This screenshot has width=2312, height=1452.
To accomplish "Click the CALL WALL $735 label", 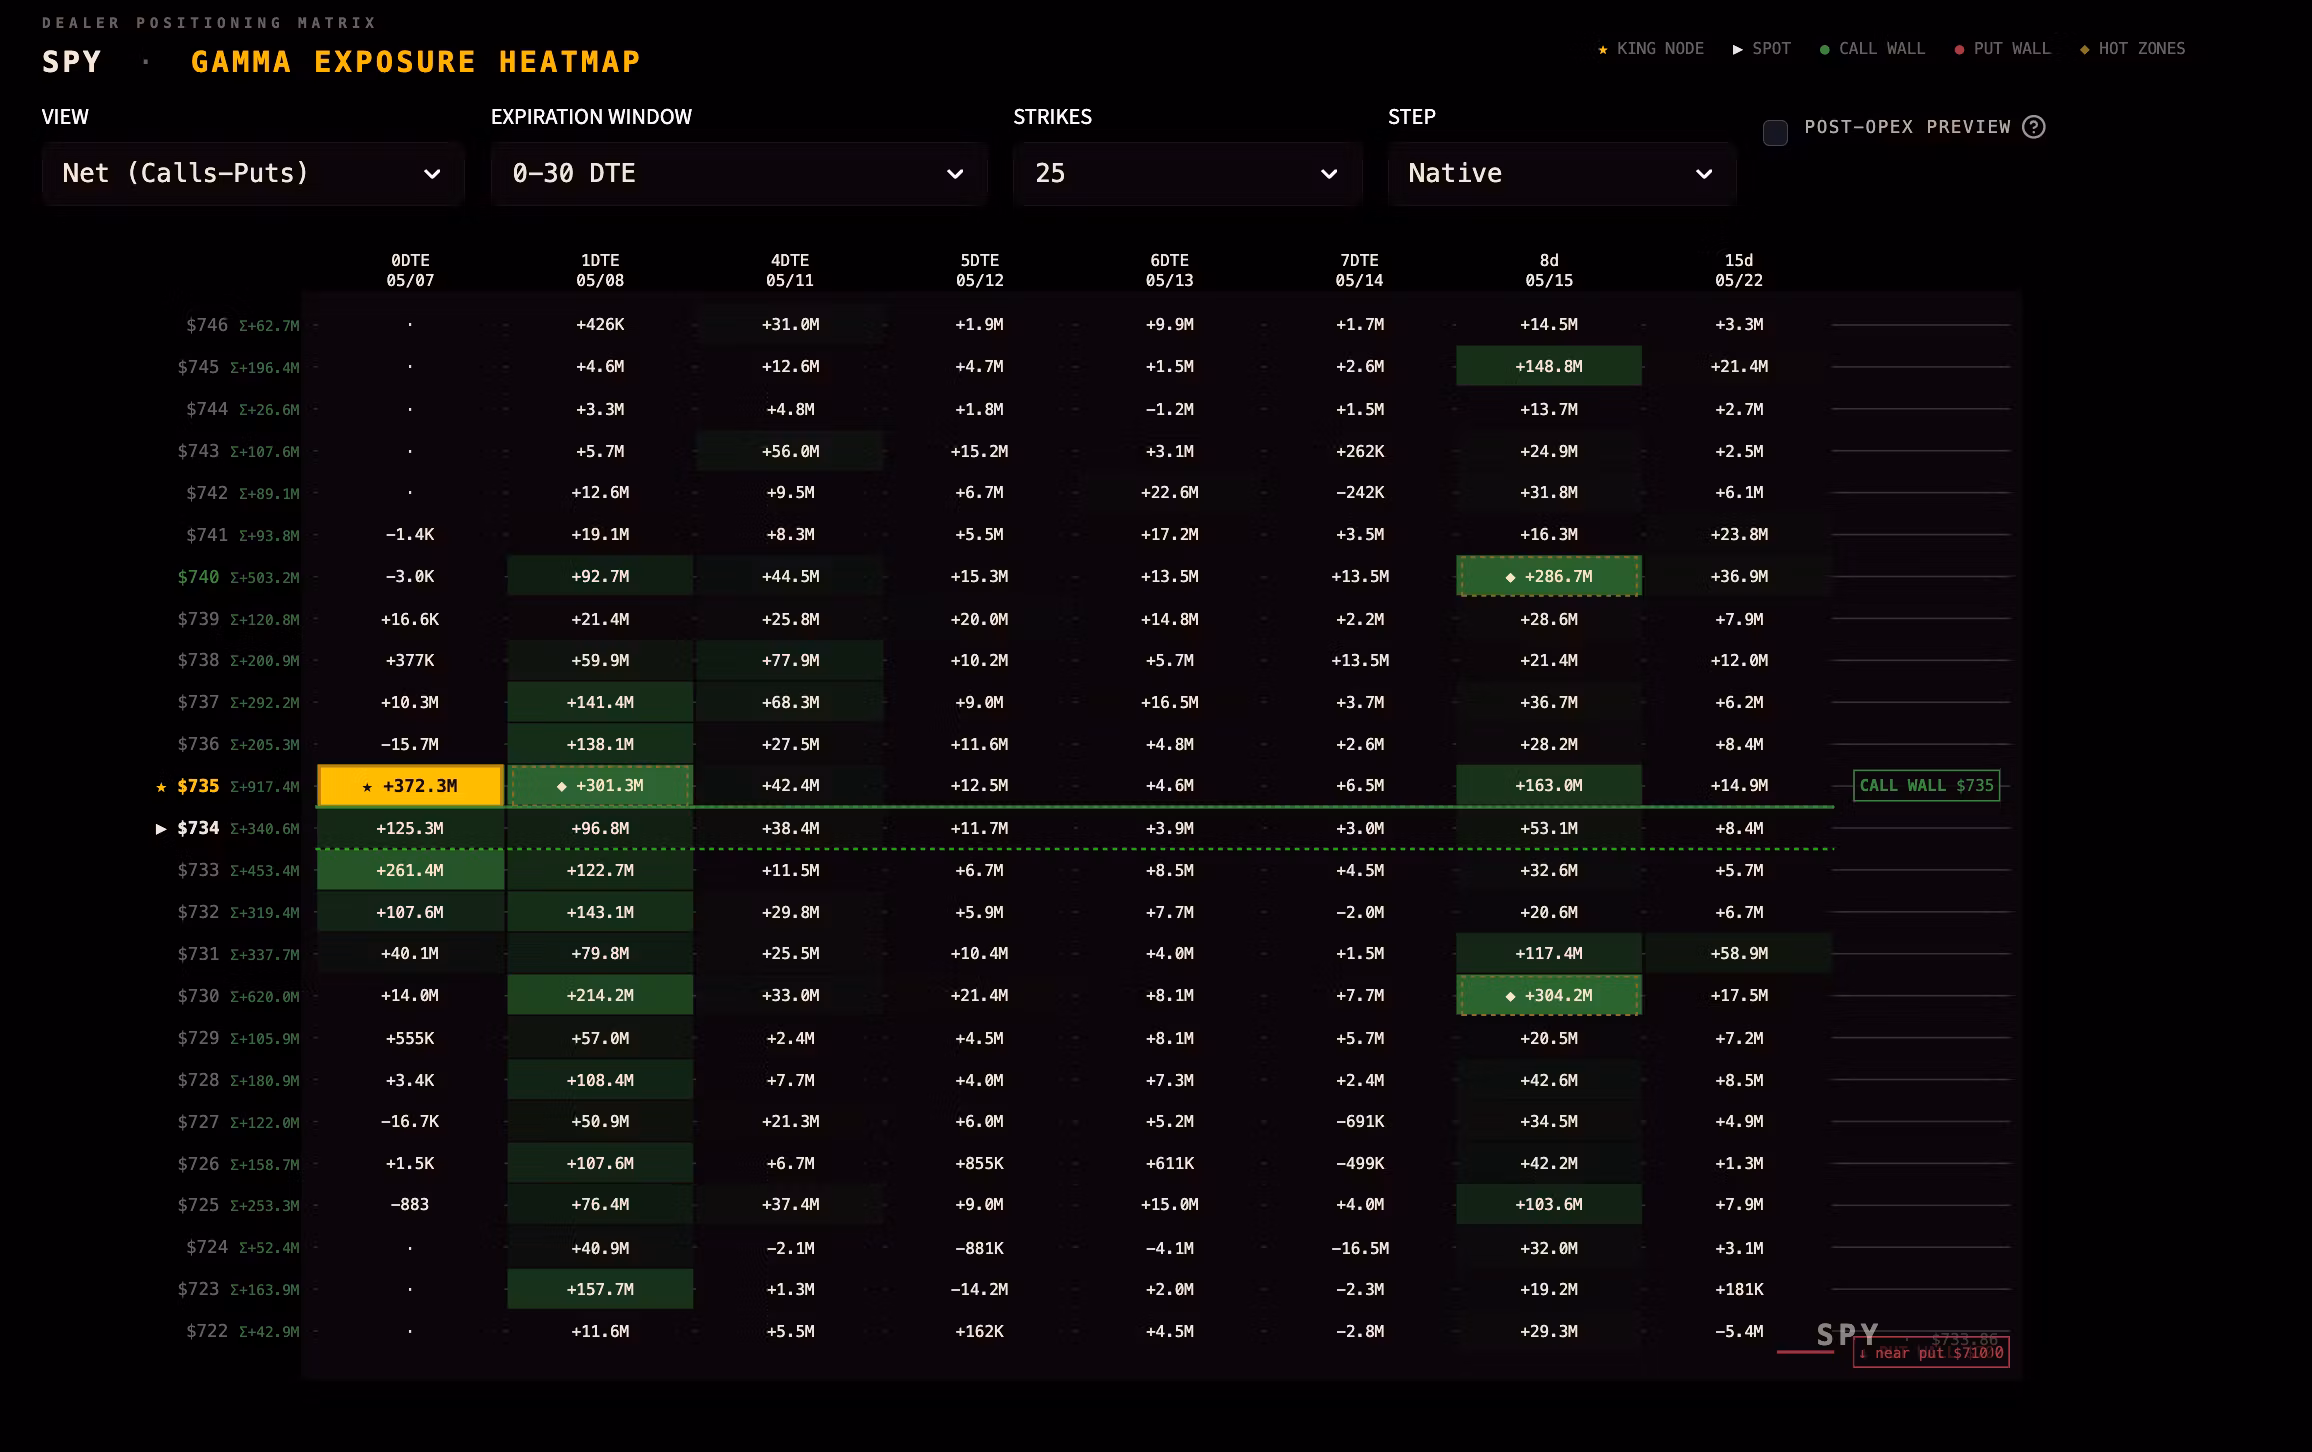I will pyautogui.click(x=1926, y=786).
